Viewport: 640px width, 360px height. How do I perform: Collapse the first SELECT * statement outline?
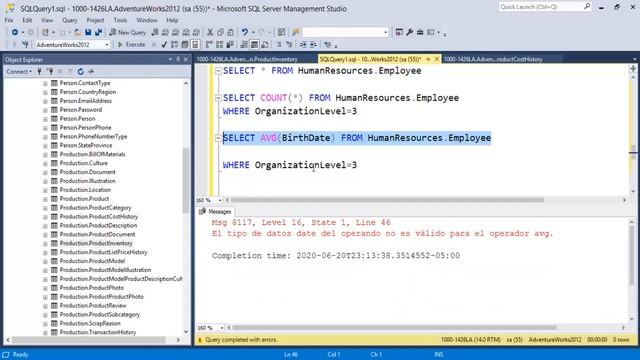(x=218, y=71)
